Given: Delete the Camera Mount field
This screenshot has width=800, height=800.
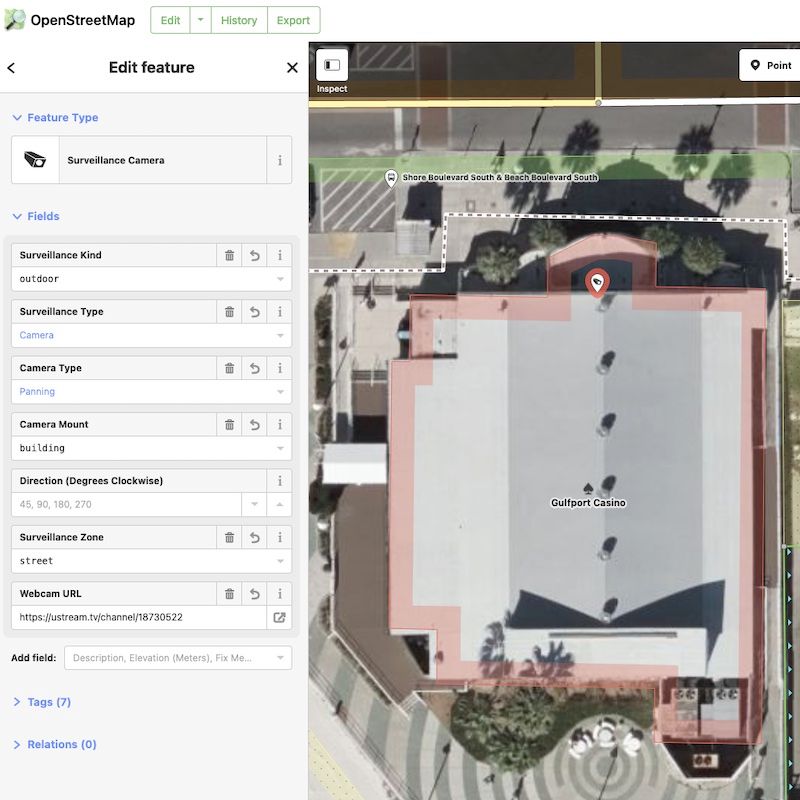Looking at the screenshot, I should [x=230, y=424].
